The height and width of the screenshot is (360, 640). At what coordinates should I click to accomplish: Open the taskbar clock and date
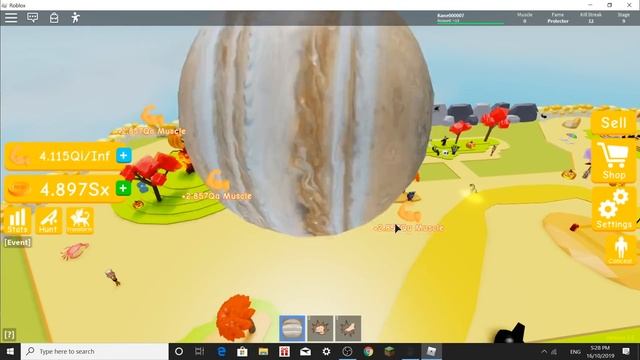(600, 351)
